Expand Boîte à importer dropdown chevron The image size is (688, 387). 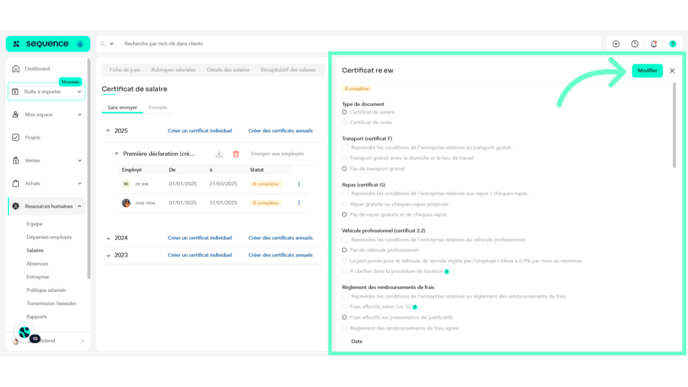(79, 92)
